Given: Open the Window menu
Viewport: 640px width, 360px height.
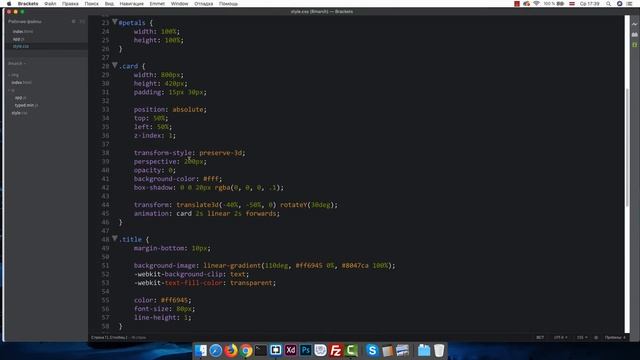Looking at the screenshot, I should (179, 4).
